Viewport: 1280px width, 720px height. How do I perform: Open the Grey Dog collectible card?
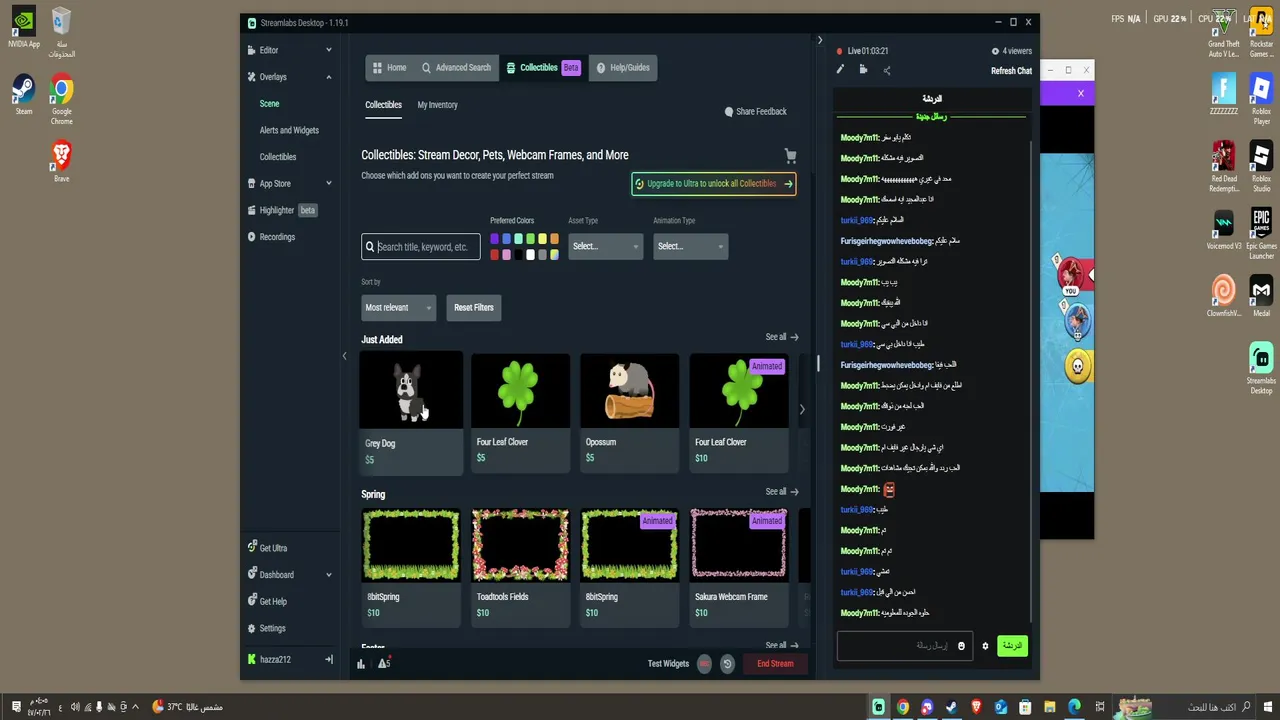tap(411, 412)
